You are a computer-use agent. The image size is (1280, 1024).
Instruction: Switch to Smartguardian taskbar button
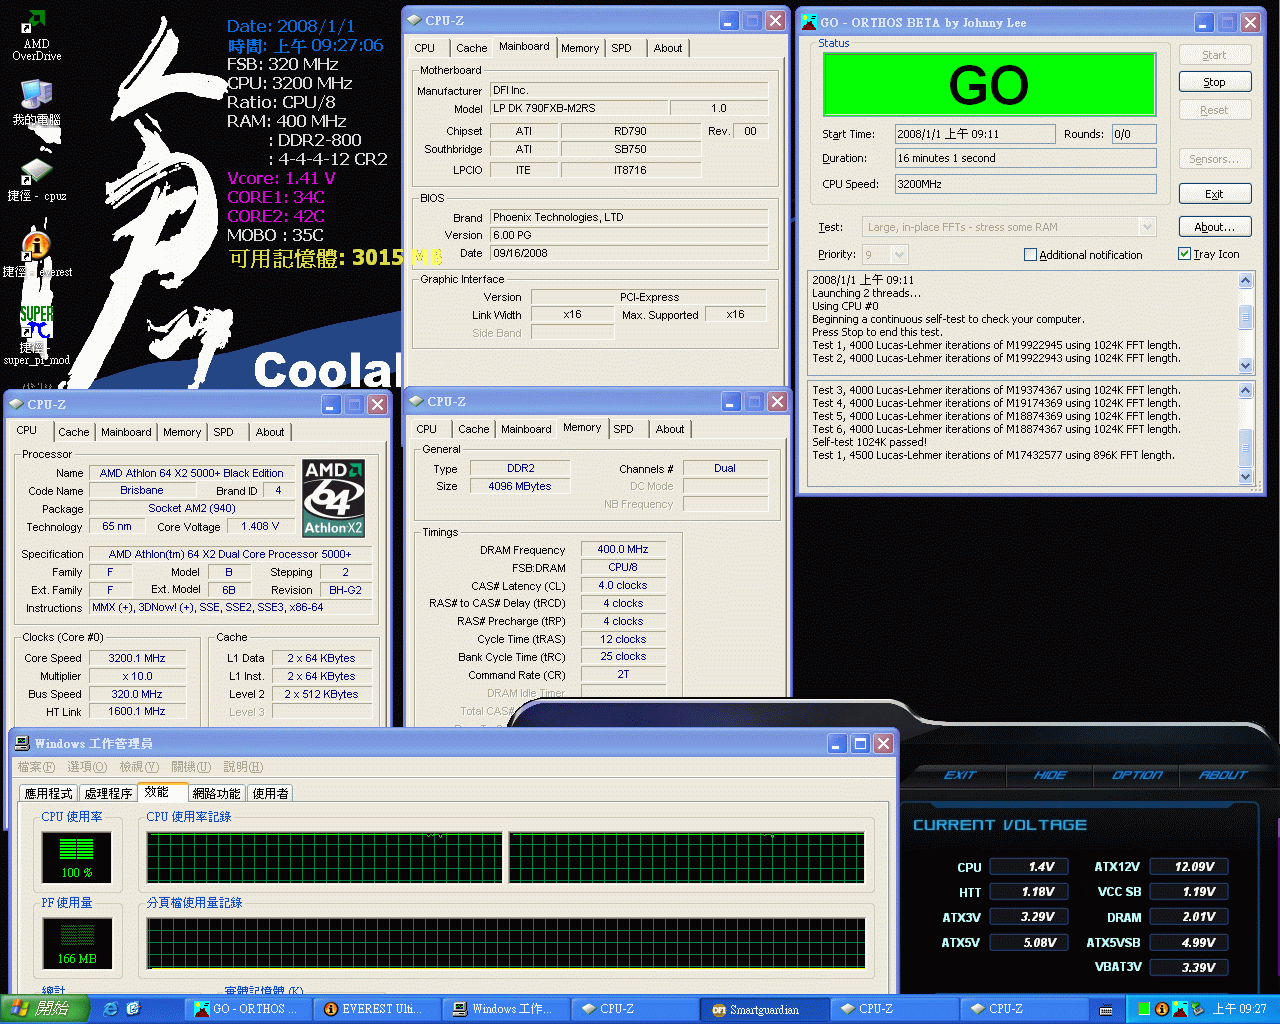pyautogui.click(x=763, y=1009)
